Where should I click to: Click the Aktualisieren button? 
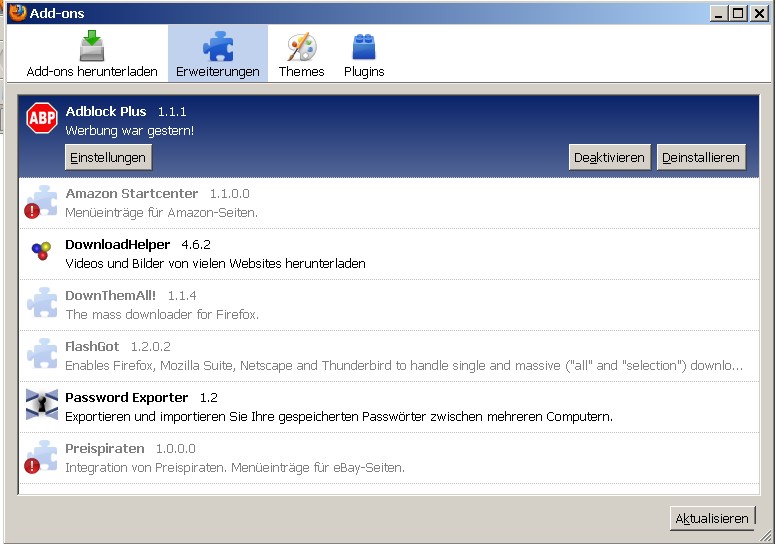click(712, 518)
